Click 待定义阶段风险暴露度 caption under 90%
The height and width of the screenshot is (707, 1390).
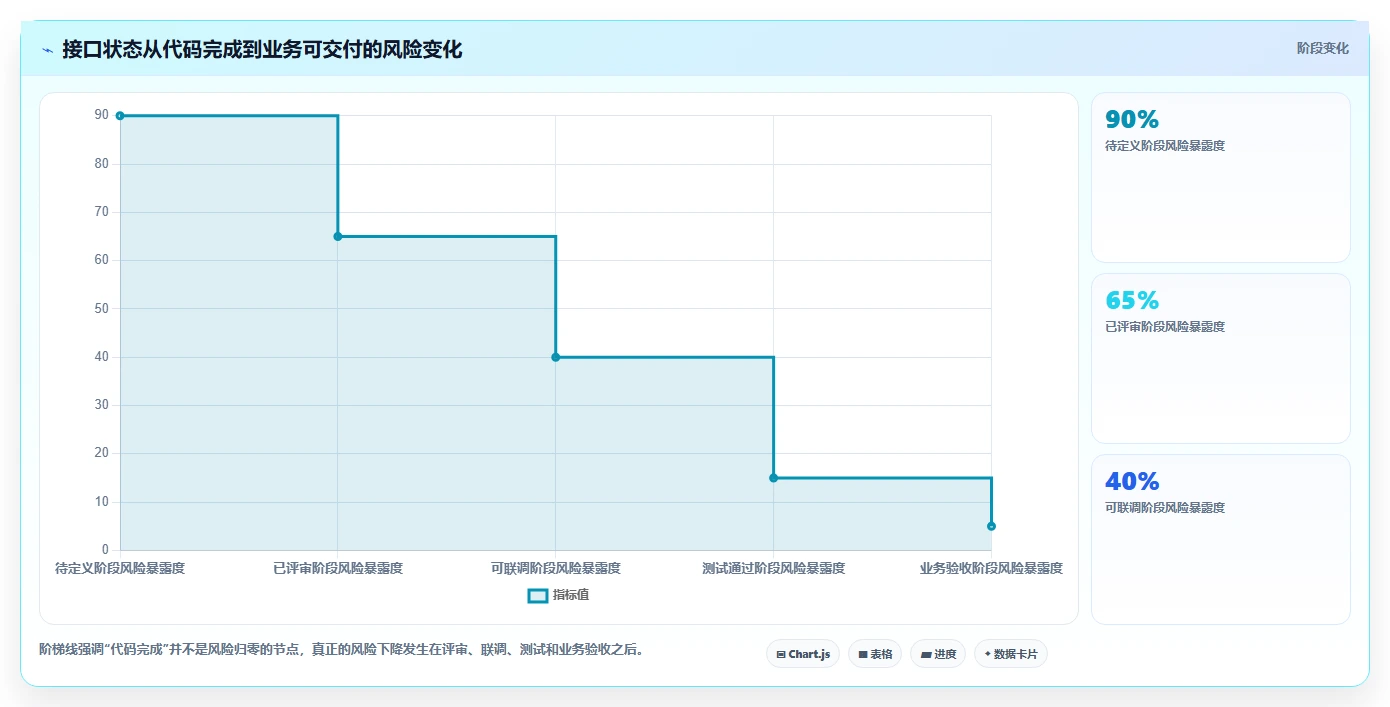pos(1165,146)
